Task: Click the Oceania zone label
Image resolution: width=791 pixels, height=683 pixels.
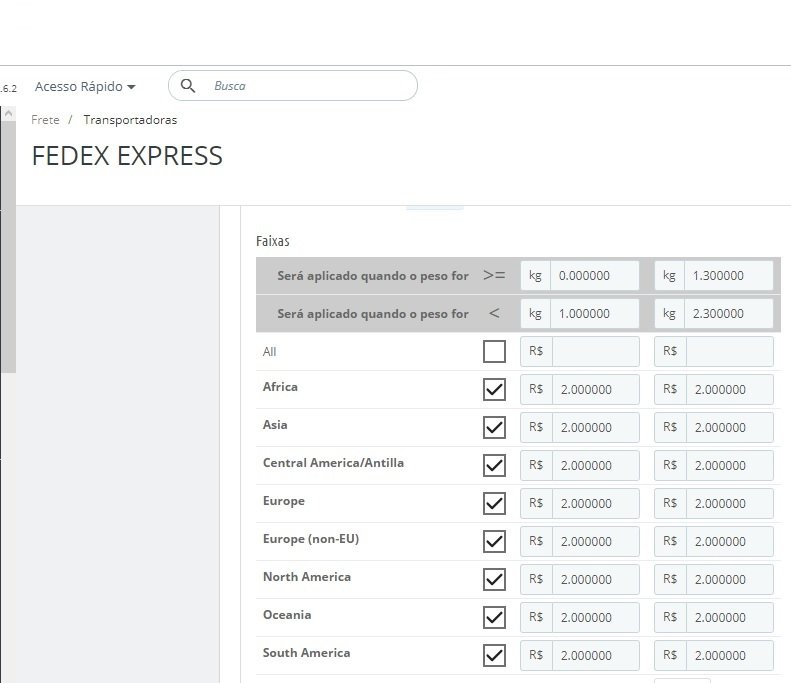Action: (287, 615)
